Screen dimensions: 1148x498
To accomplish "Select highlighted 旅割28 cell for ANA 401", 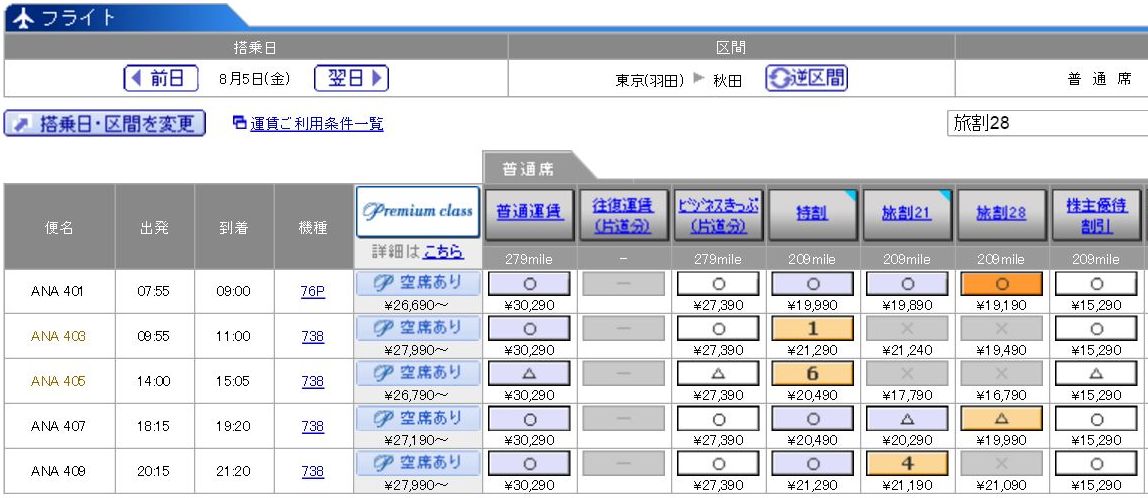I will [x=1002, y=284].
